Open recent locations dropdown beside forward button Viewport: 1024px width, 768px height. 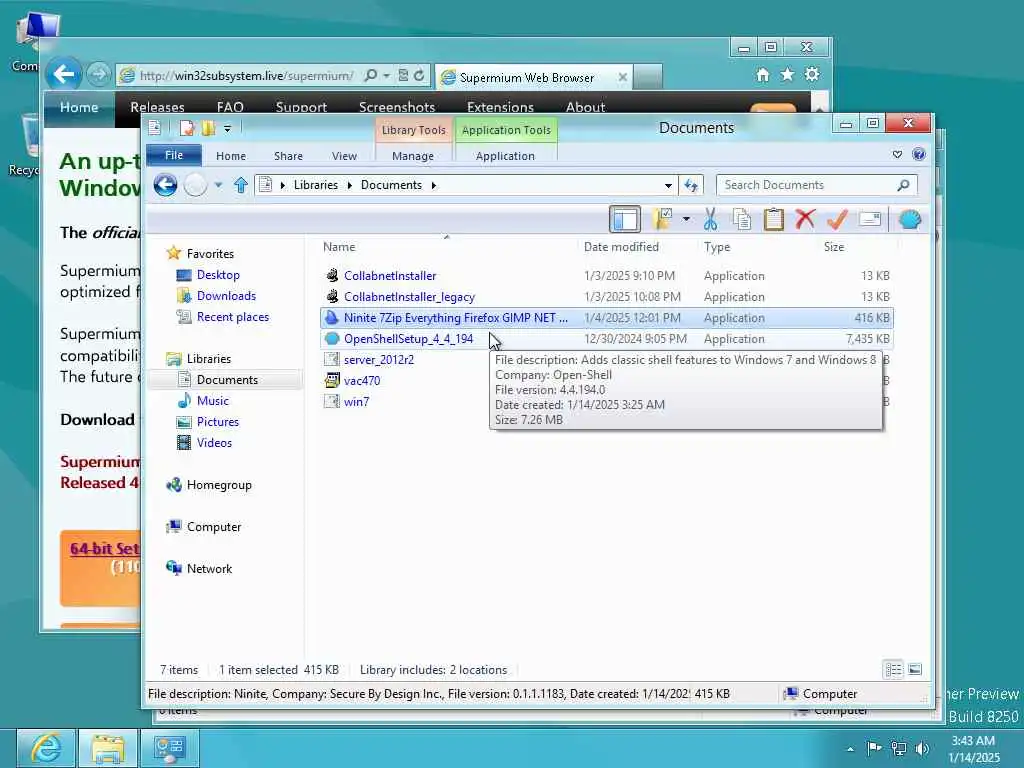pos(218,185)
